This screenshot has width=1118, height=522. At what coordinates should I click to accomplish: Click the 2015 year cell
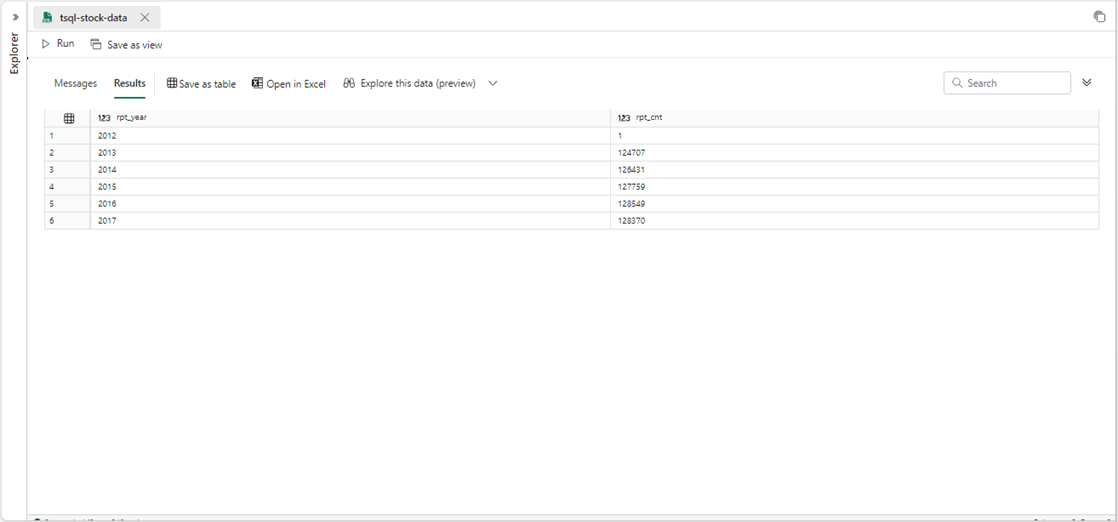[350, 187]
